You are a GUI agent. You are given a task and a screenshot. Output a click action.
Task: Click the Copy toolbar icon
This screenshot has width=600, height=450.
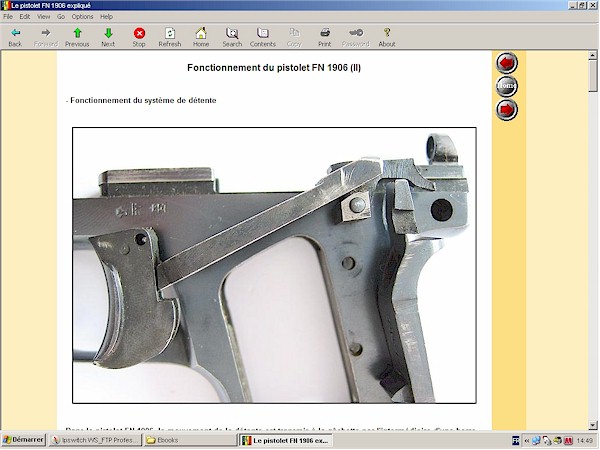pos(294,33)
